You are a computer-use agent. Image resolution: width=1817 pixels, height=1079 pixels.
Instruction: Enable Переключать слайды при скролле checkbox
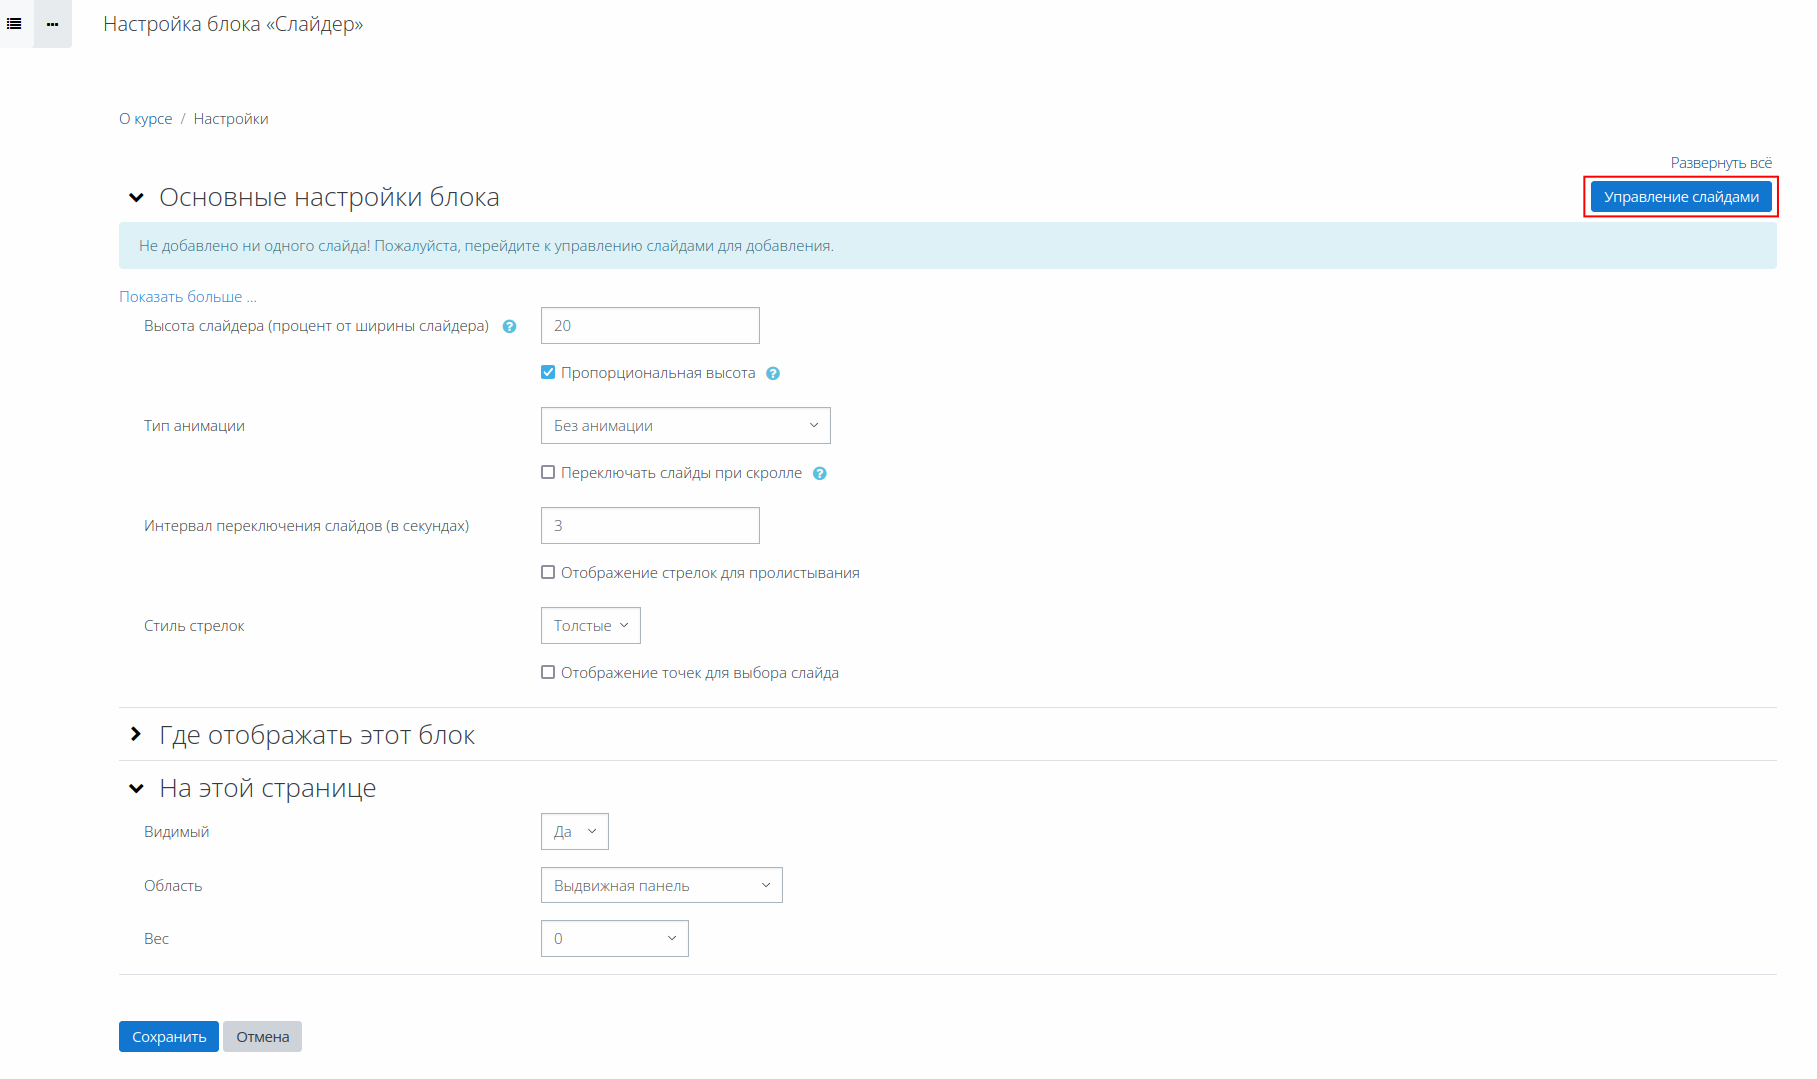pos(548,472)
